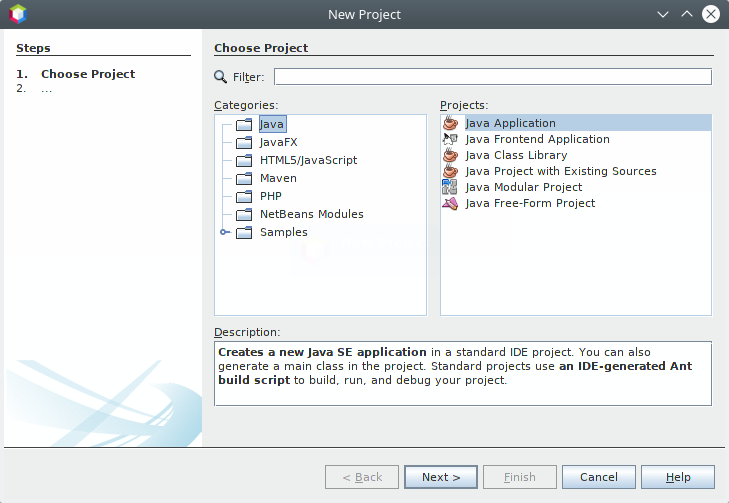Click the Java Class Library icon
Screen dimensions: 729x503
(x=450, y=155)
